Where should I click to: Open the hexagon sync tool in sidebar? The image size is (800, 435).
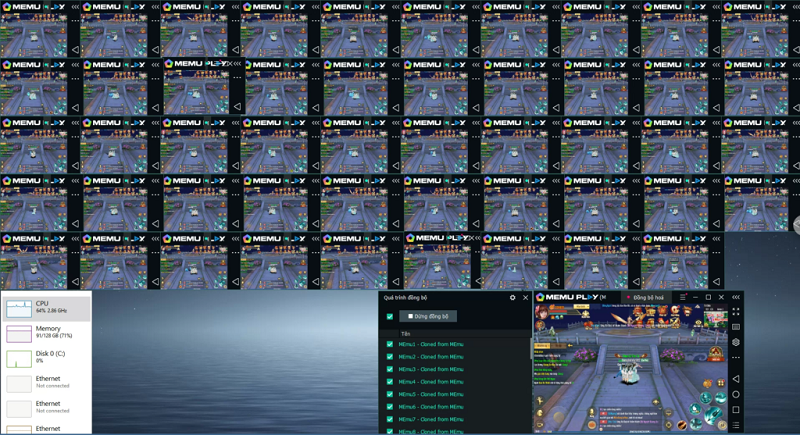coord(736,342)
